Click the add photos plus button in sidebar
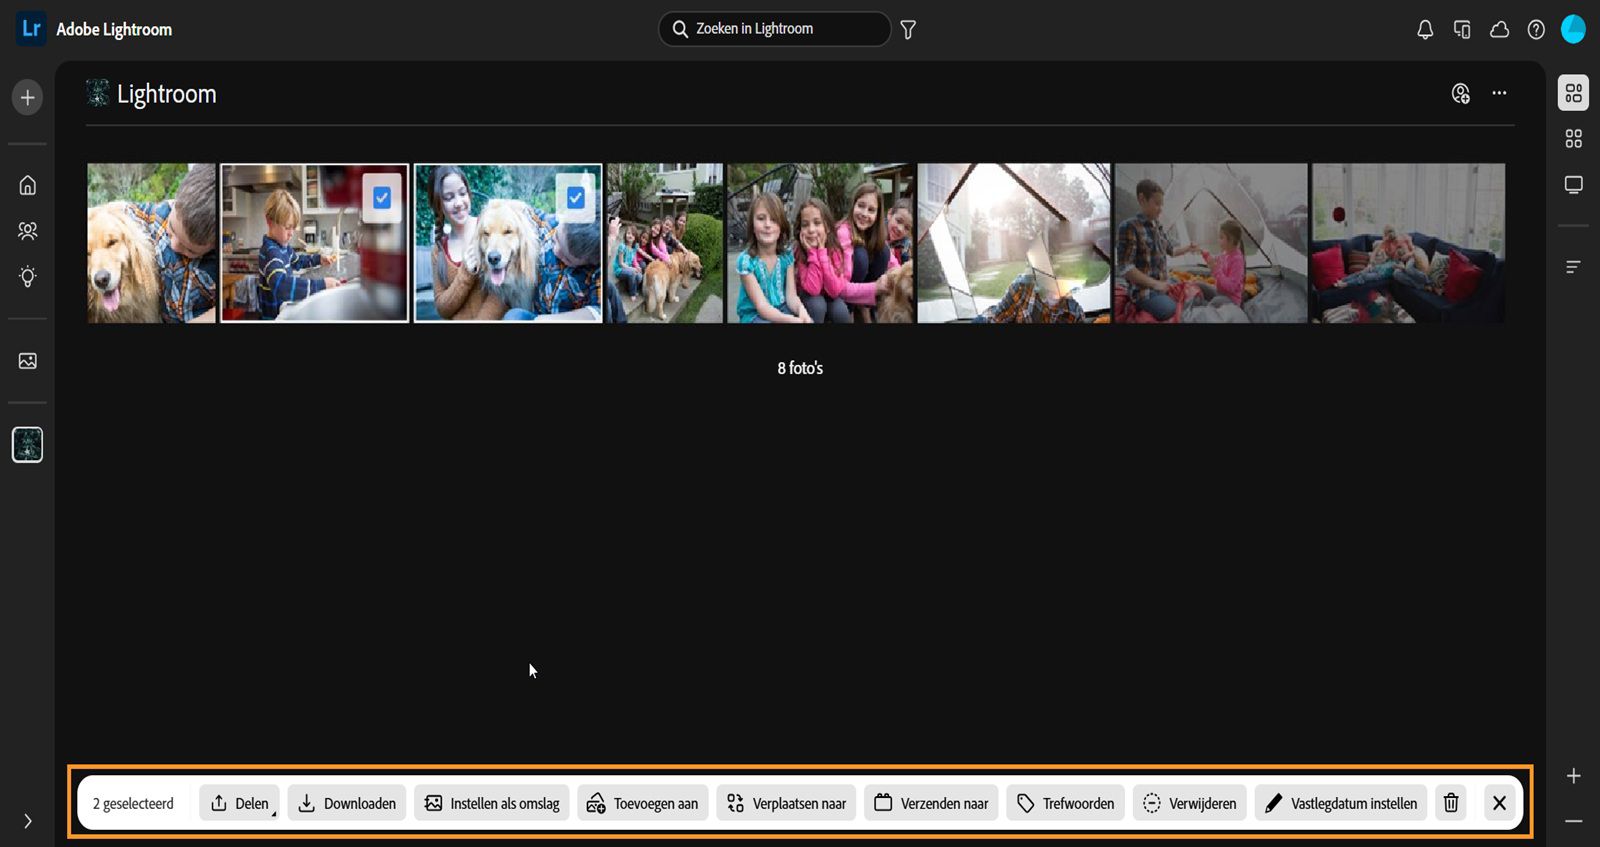The image size is (1600, 847). [28, 97]
